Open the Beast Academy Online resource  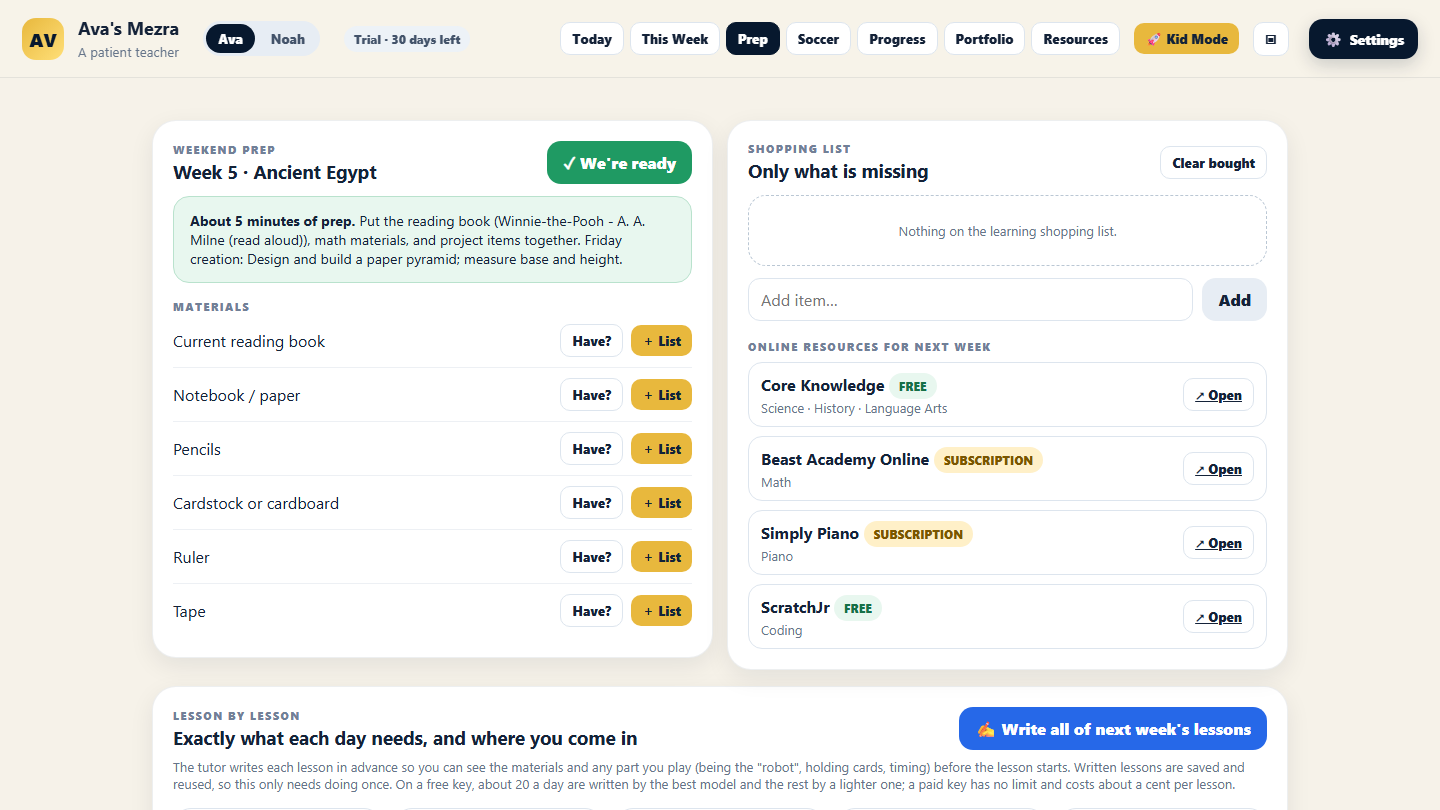tap(1218, 469)
